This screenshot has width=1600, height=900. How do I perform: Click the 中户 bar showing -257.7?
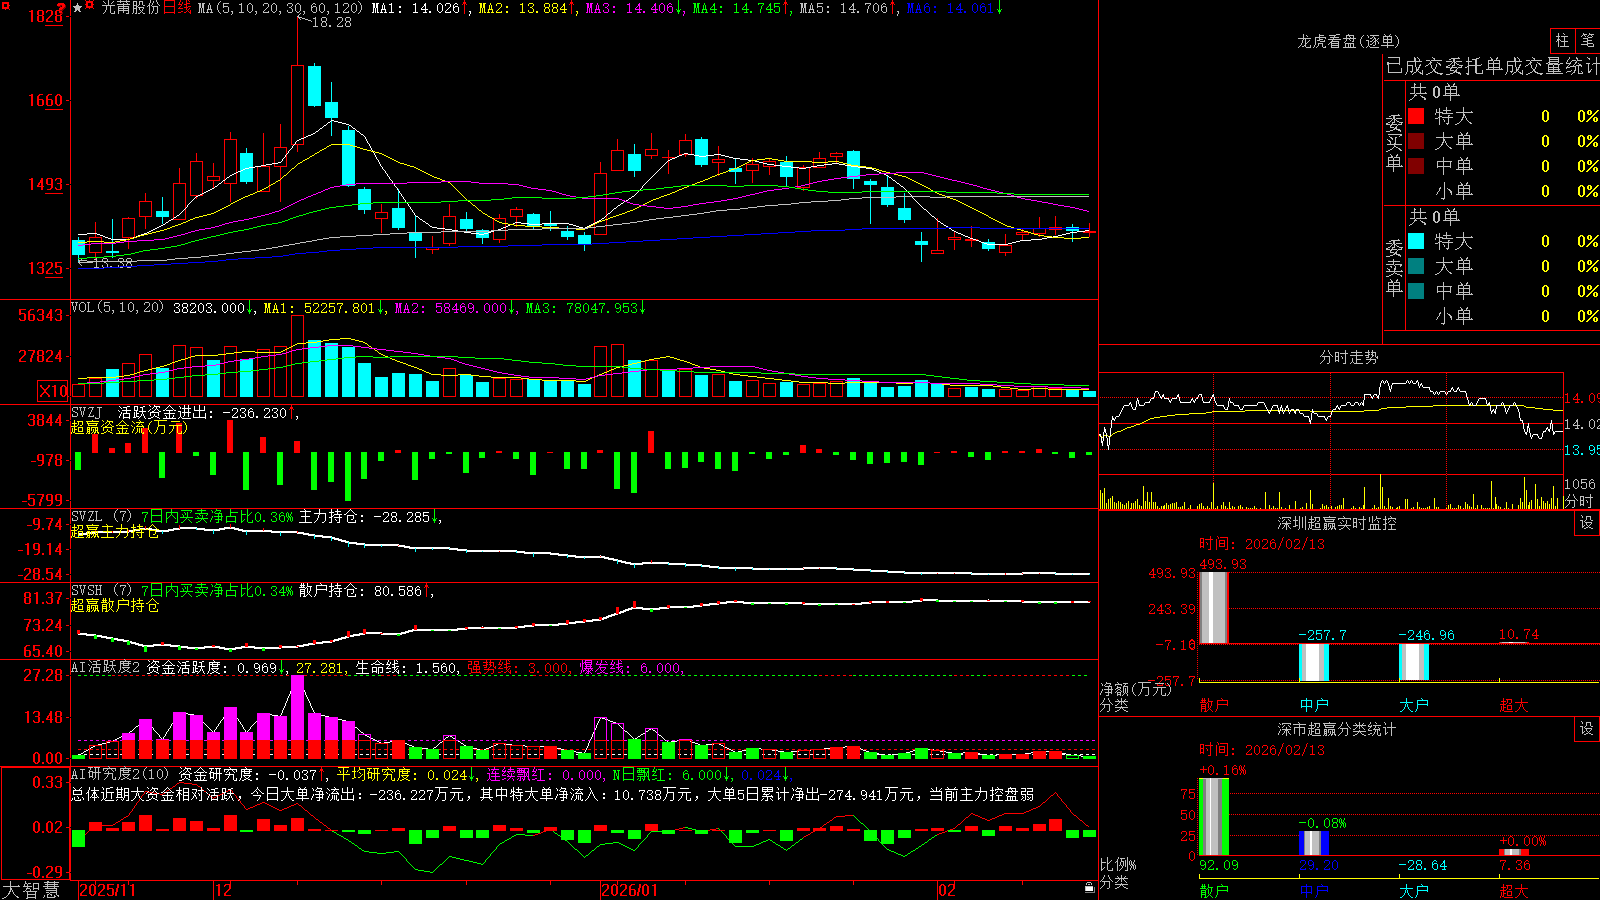[x=1313, y=662]
